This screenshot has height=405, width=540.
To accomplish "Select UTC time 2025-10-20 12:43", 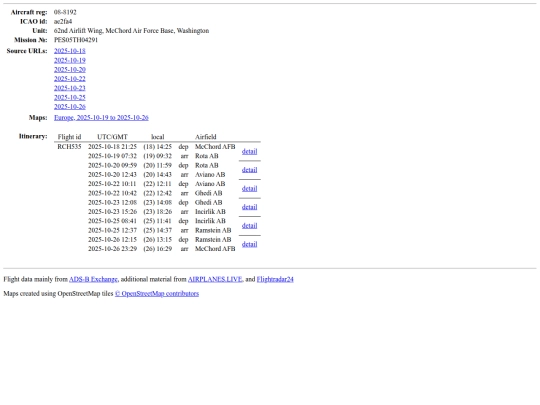I will pos(112,175).
